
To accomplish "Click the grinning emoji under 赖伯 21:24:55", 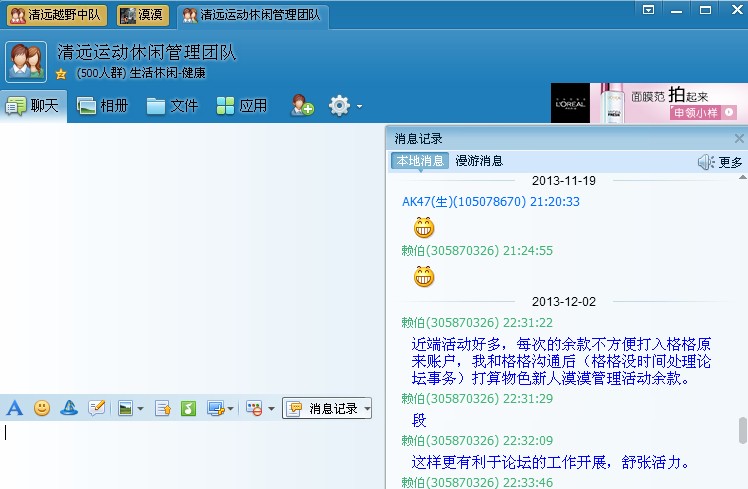I will pos(424,277).
